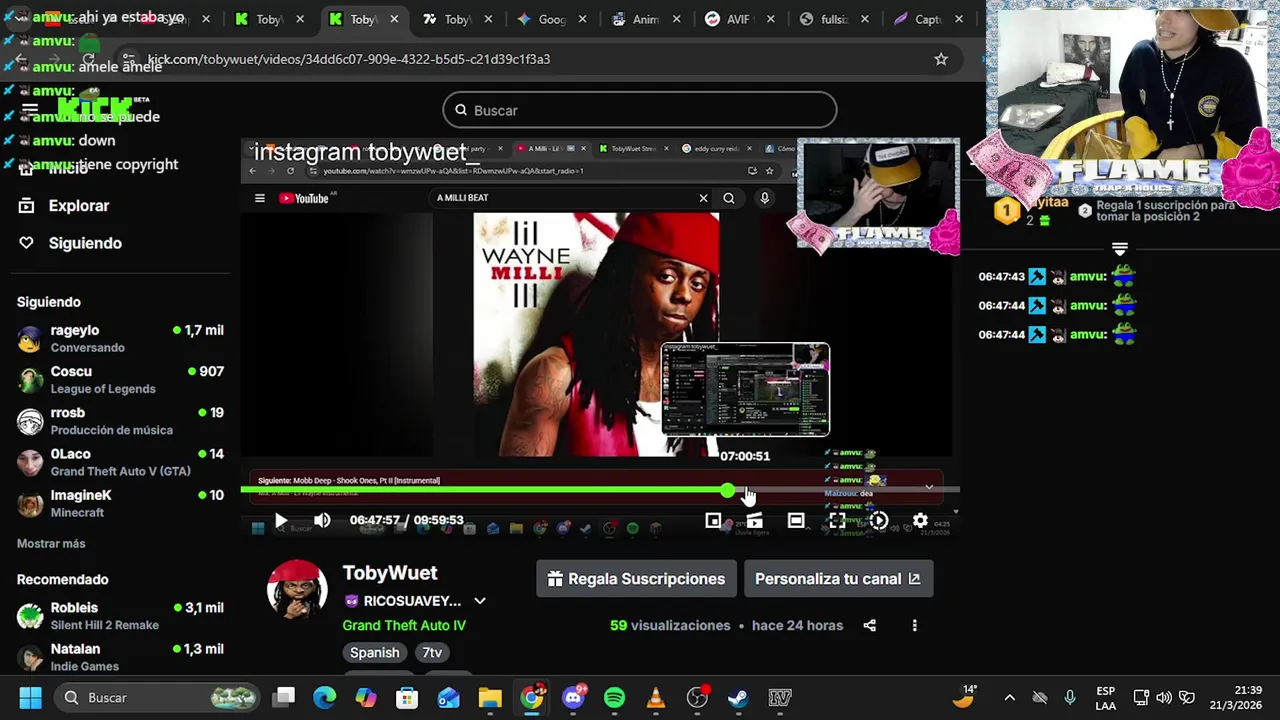The height and width of the screenshot is (720, 1280).
Task: Open OBS Studio from taskbar
Action: (697, 697)
